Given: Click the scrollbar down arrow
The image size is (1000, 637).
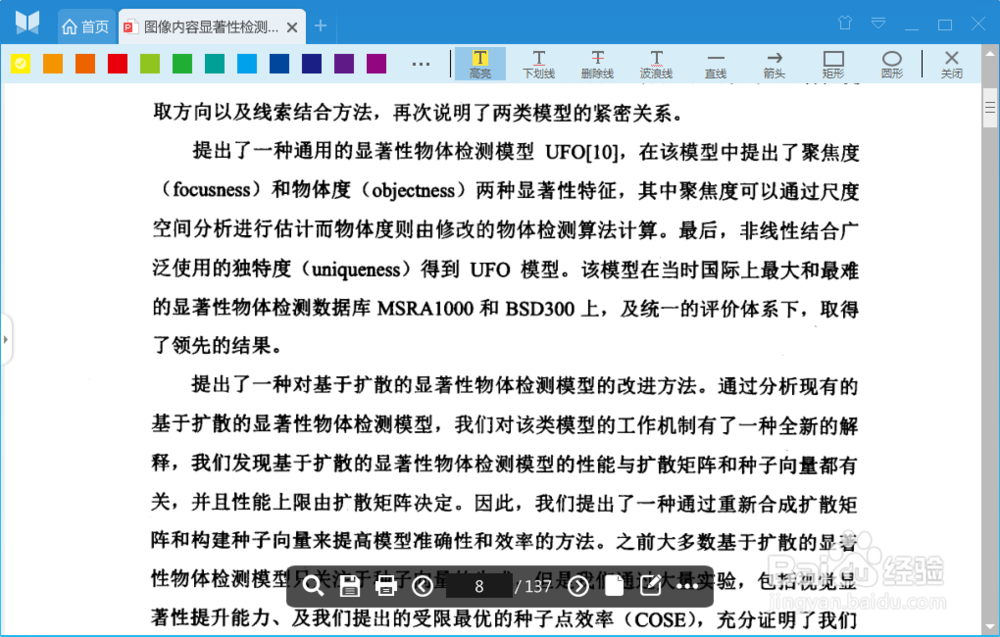Looking at the screenshot, I should click(990, 627).
